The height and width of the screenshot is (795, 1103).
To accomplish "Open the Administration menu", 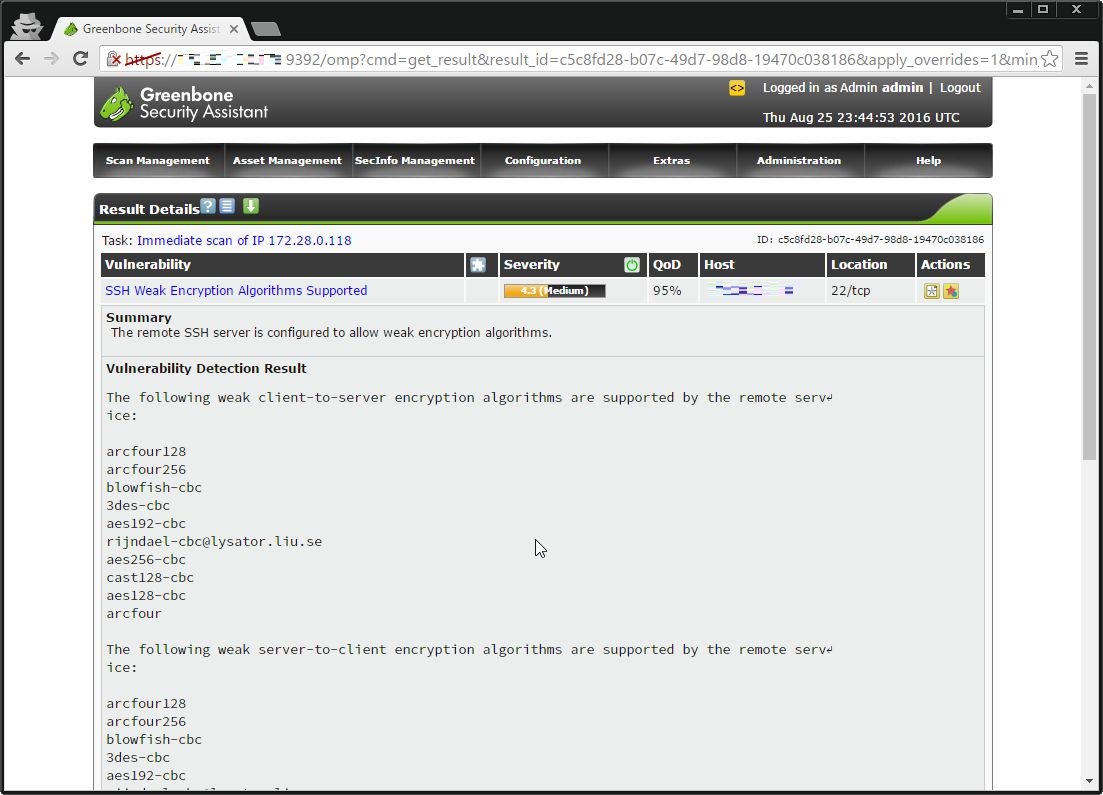I will tap(799, 160).
